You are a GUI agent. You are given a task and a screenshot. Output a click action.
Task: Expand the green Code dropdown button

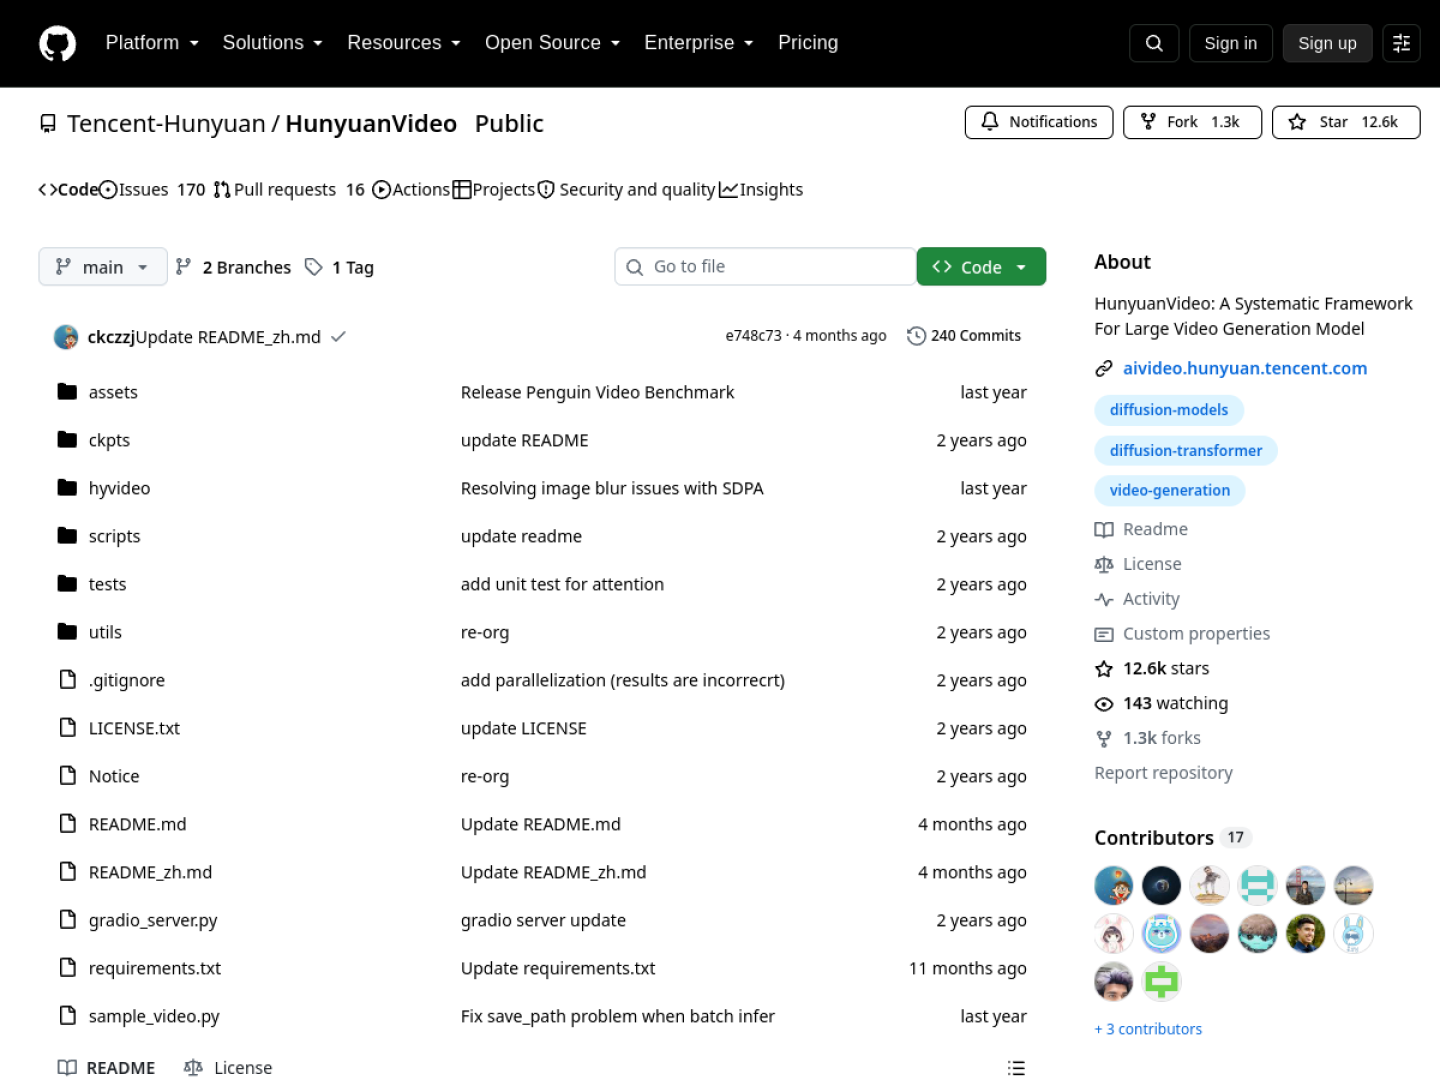click(x=981, y=267)
